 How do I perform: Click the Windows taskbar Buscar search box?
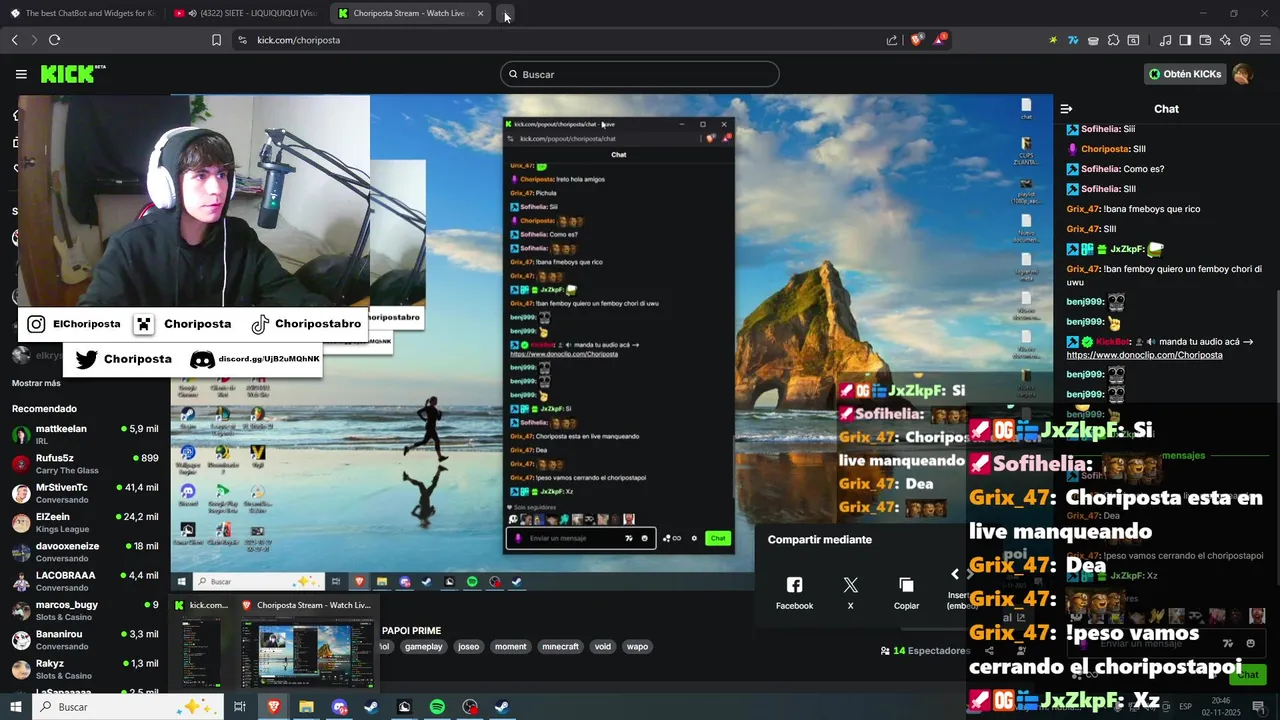pos(127,707)
